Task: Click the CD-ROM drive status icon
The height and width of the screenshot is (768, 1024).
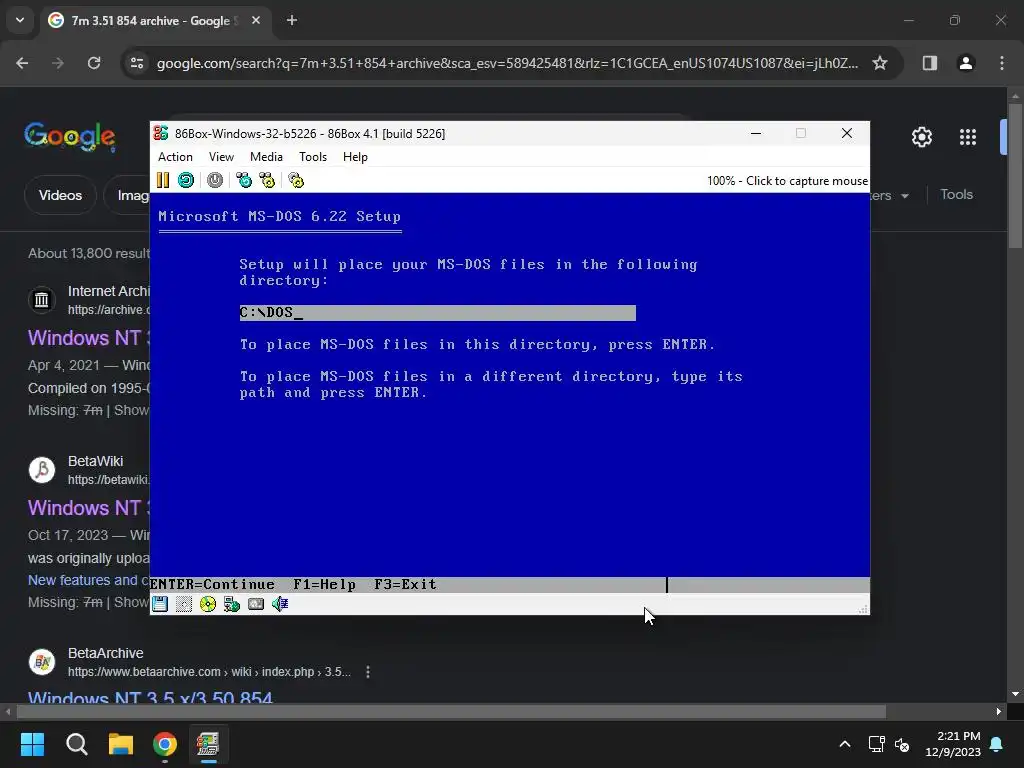Action: tap(208, 604)
